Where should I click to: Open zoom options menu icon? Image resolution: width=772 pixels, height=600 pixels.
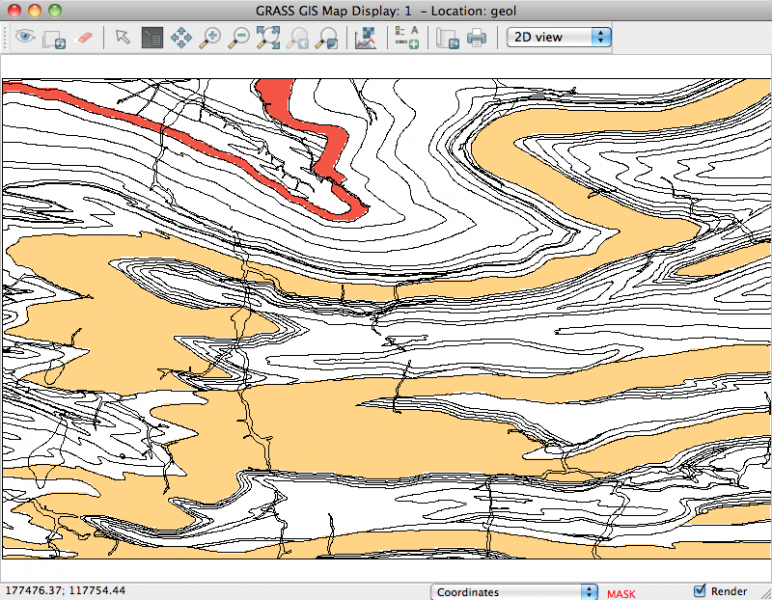[x=326, y=38]
